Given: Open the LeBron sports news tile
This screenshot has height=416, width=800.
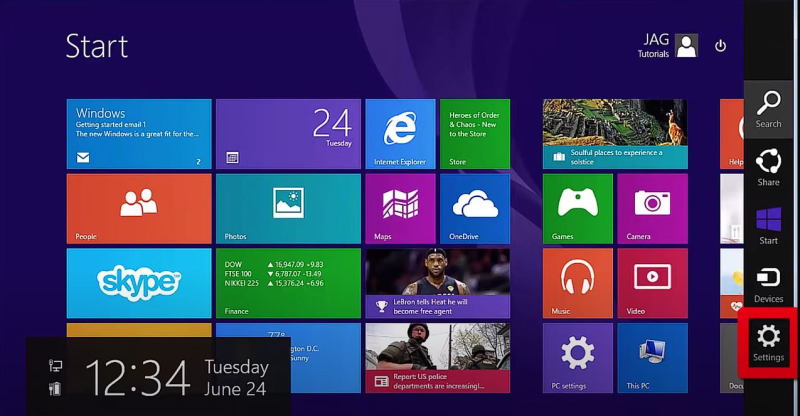Looking at the screenshot, I should pyautogui.click(x=438, y=283).
